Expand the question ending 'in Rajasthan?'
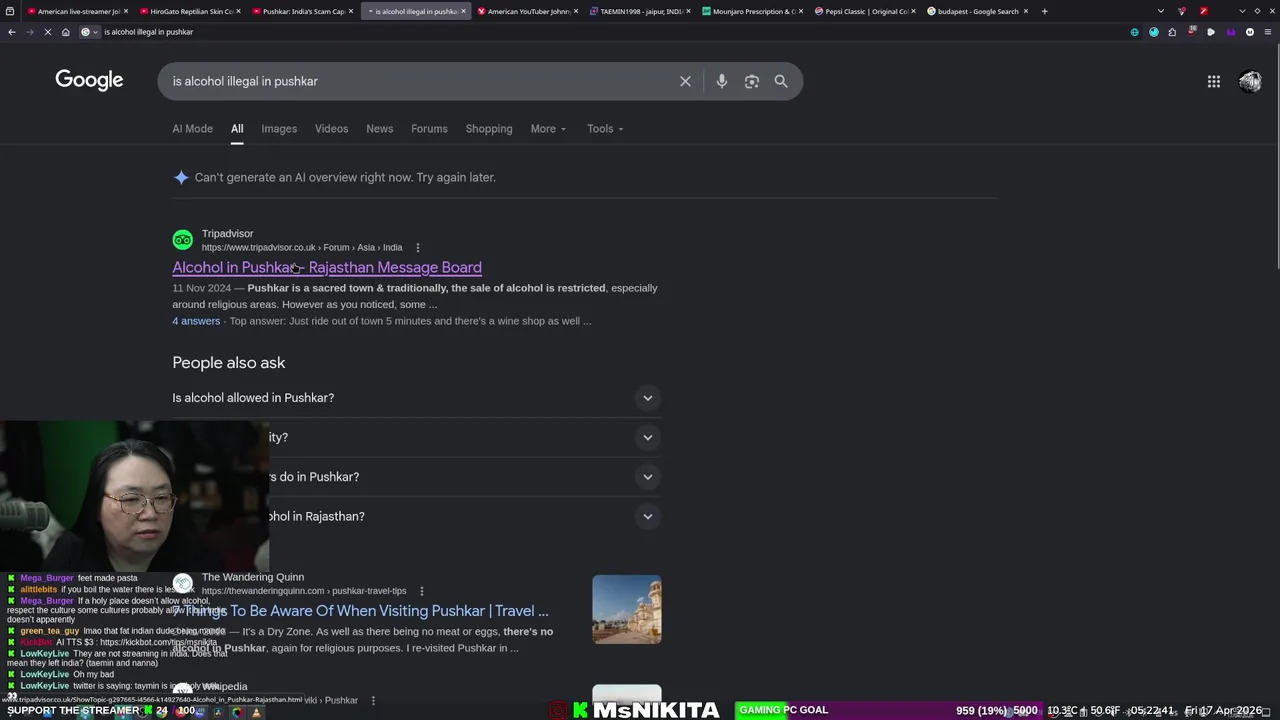1280x720 pixels. (x=417, y=516)
